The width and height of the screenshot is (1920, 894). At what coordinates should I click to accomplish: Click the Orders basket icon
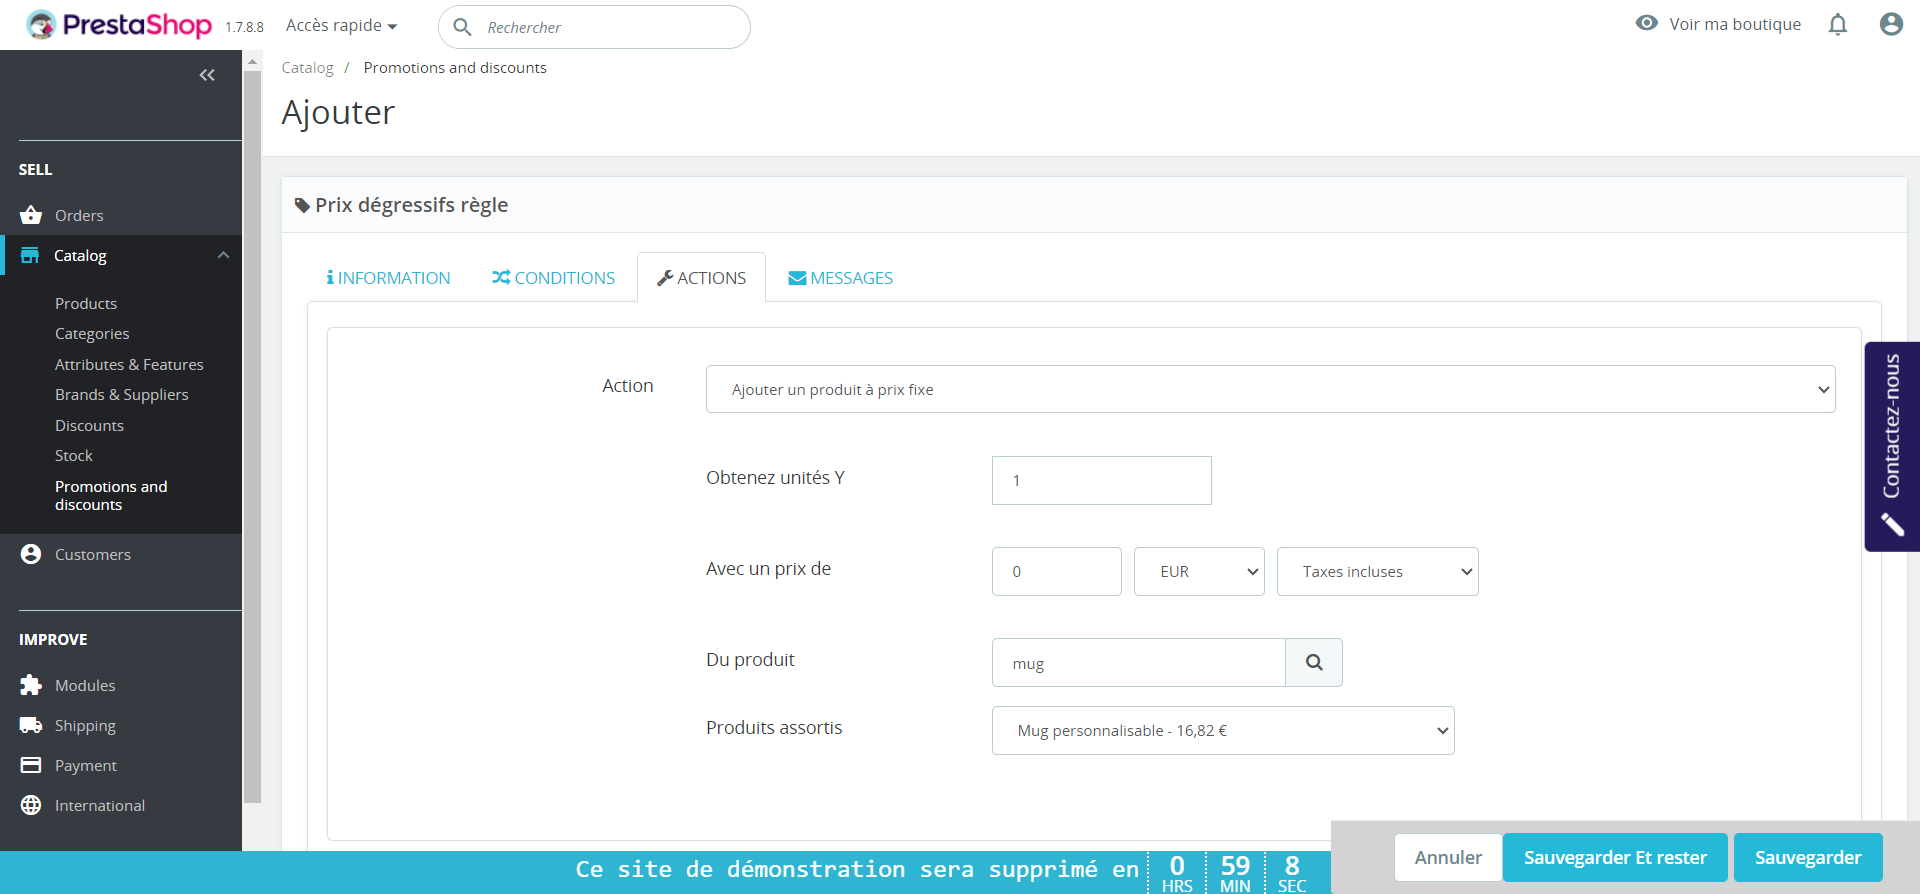[x=31, y=215]
